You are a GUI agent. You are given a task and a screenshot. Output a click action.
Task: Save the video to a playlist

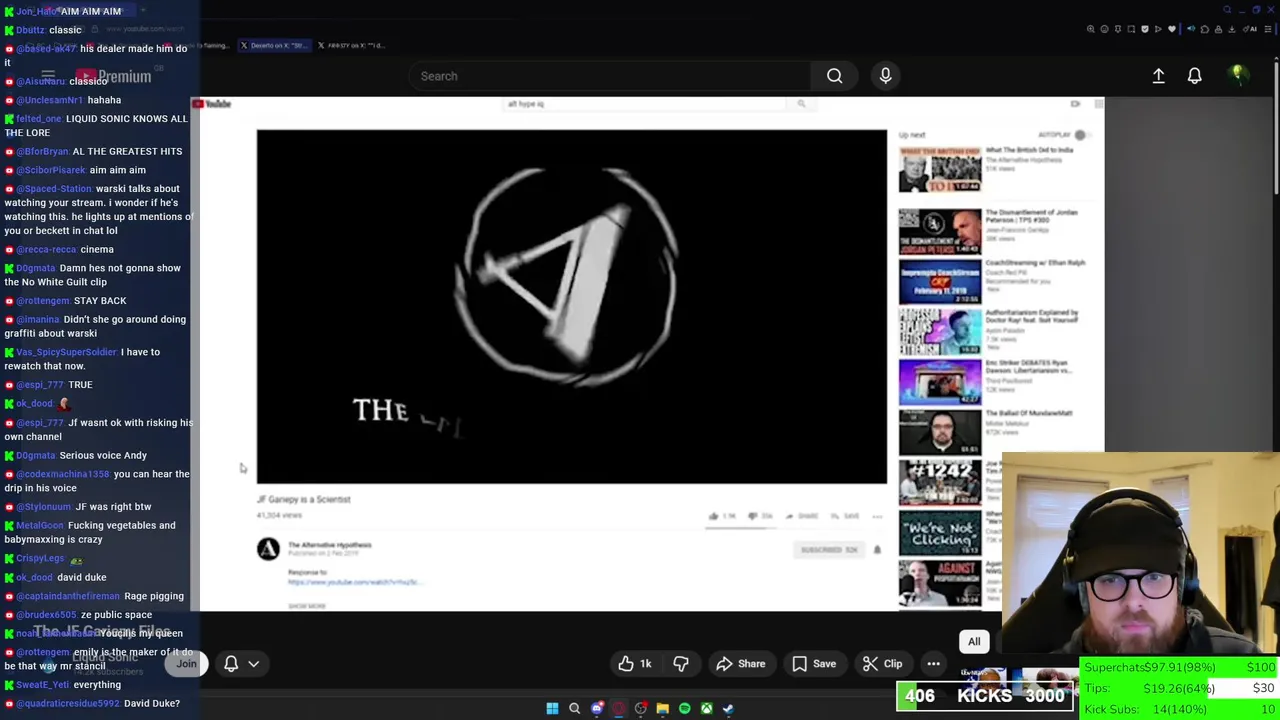(813, 664)
